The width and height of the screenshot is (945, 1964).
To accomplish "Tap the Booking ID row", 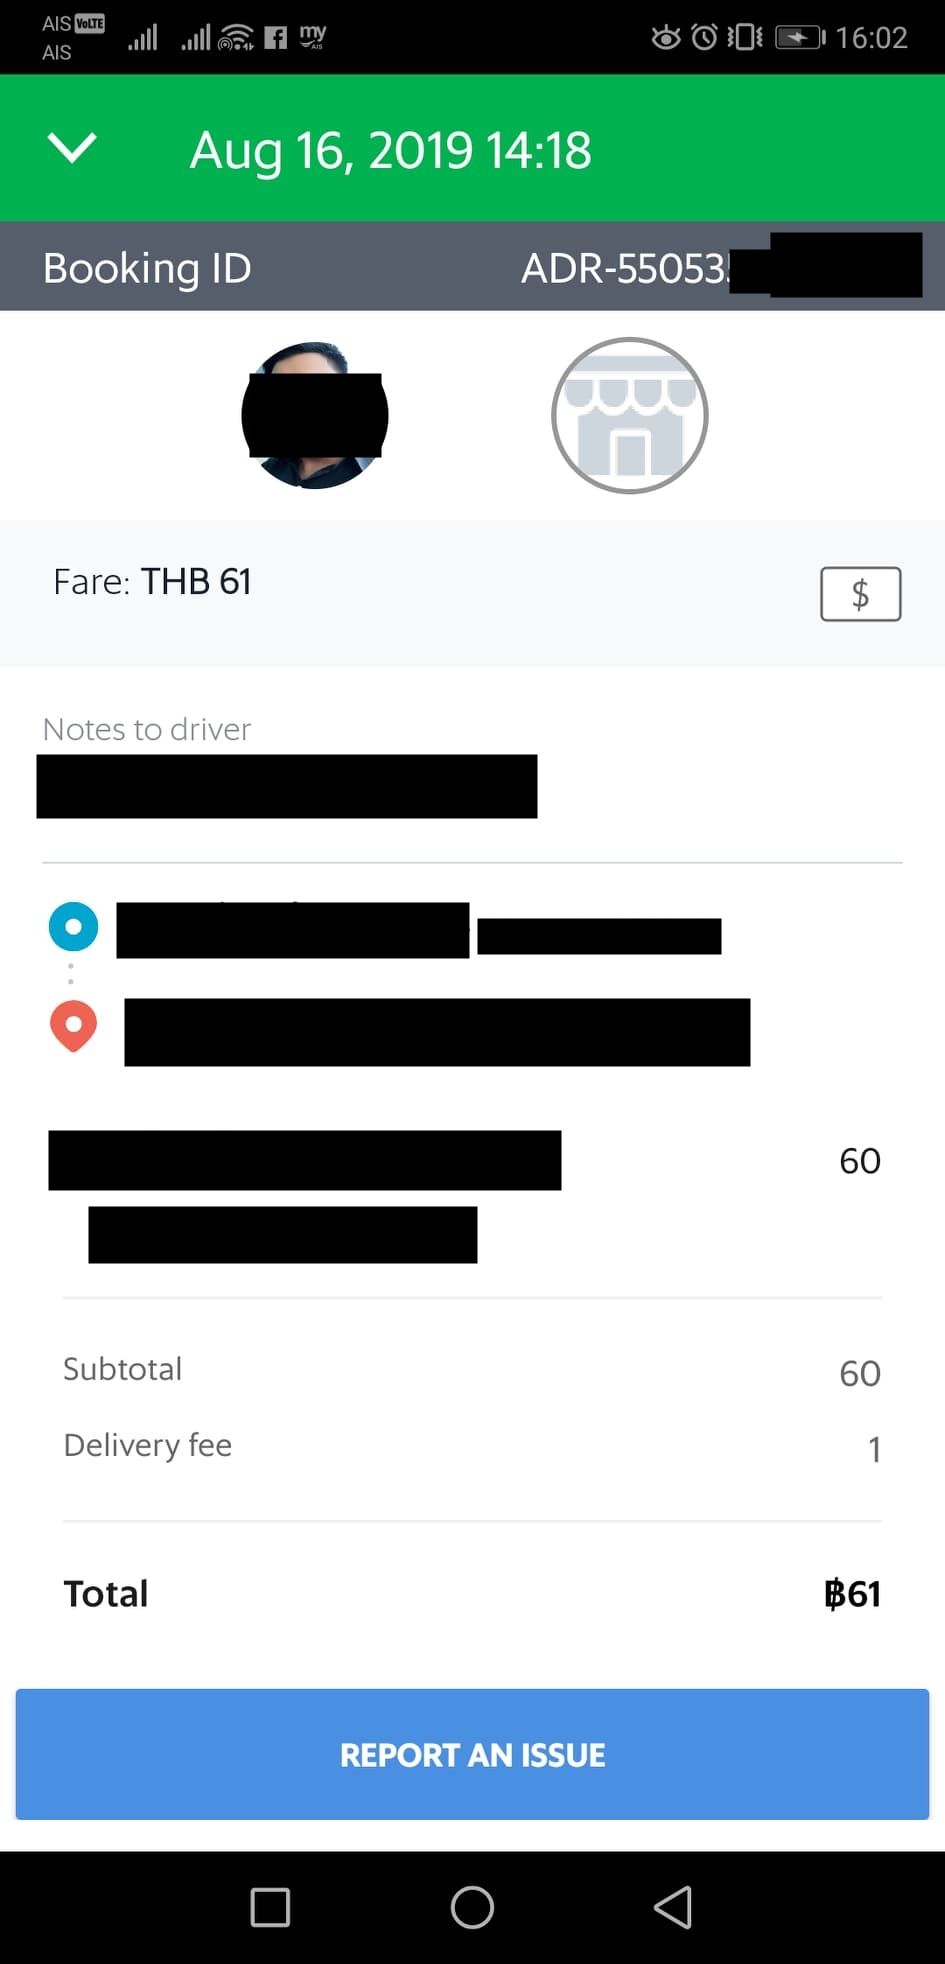I will coord(472,267).
